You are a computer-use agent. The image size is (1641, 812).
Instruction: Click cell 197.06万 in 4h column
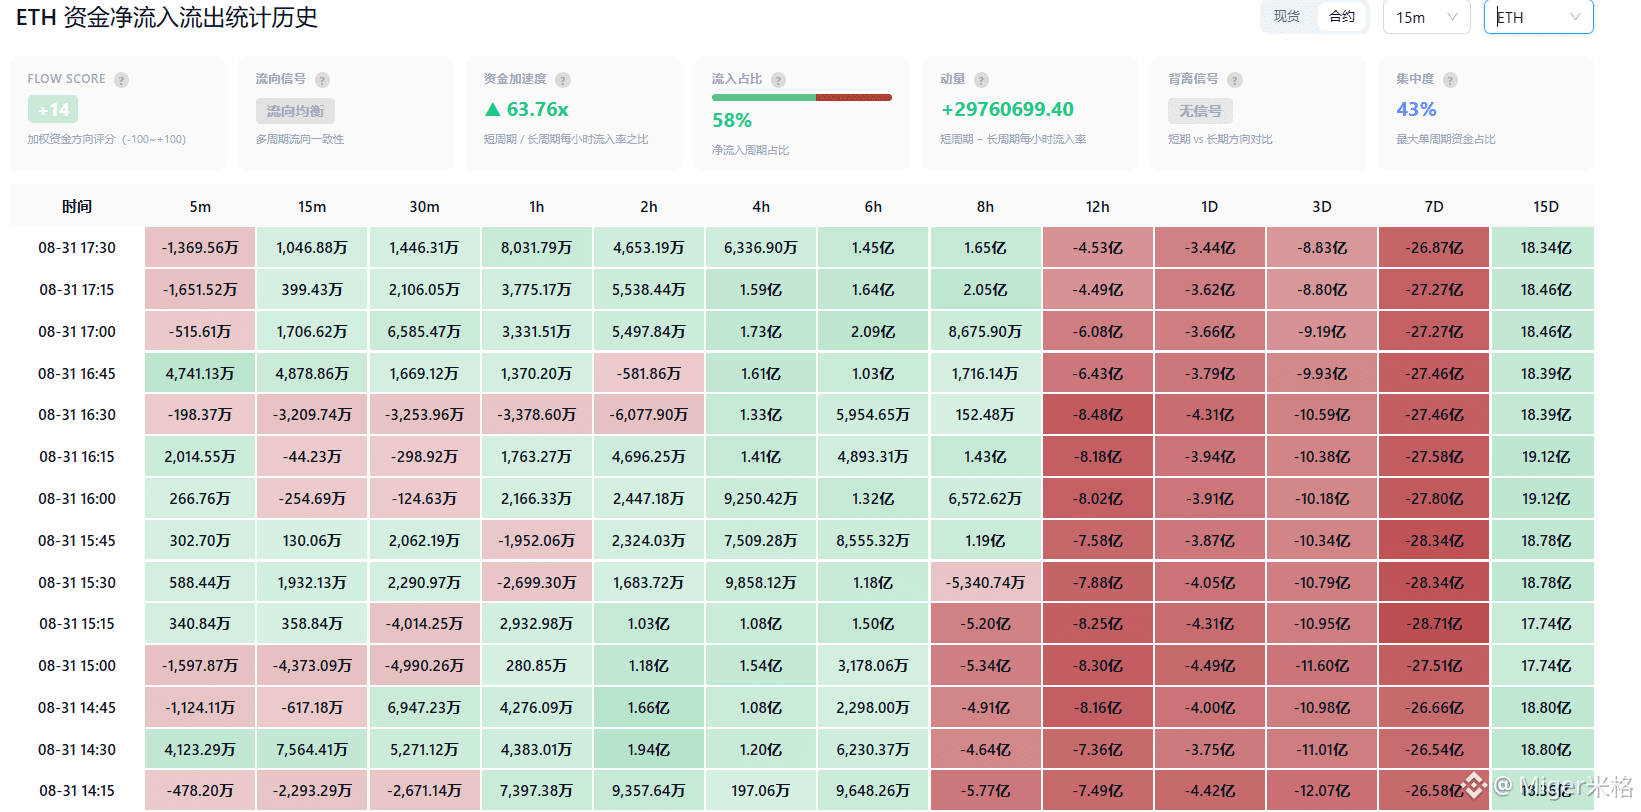point(761,790)
